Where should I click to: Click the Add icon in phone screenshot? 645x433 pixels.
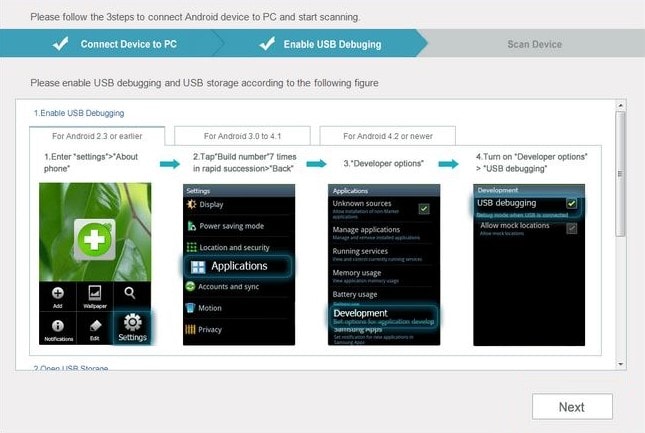[58, 293]
